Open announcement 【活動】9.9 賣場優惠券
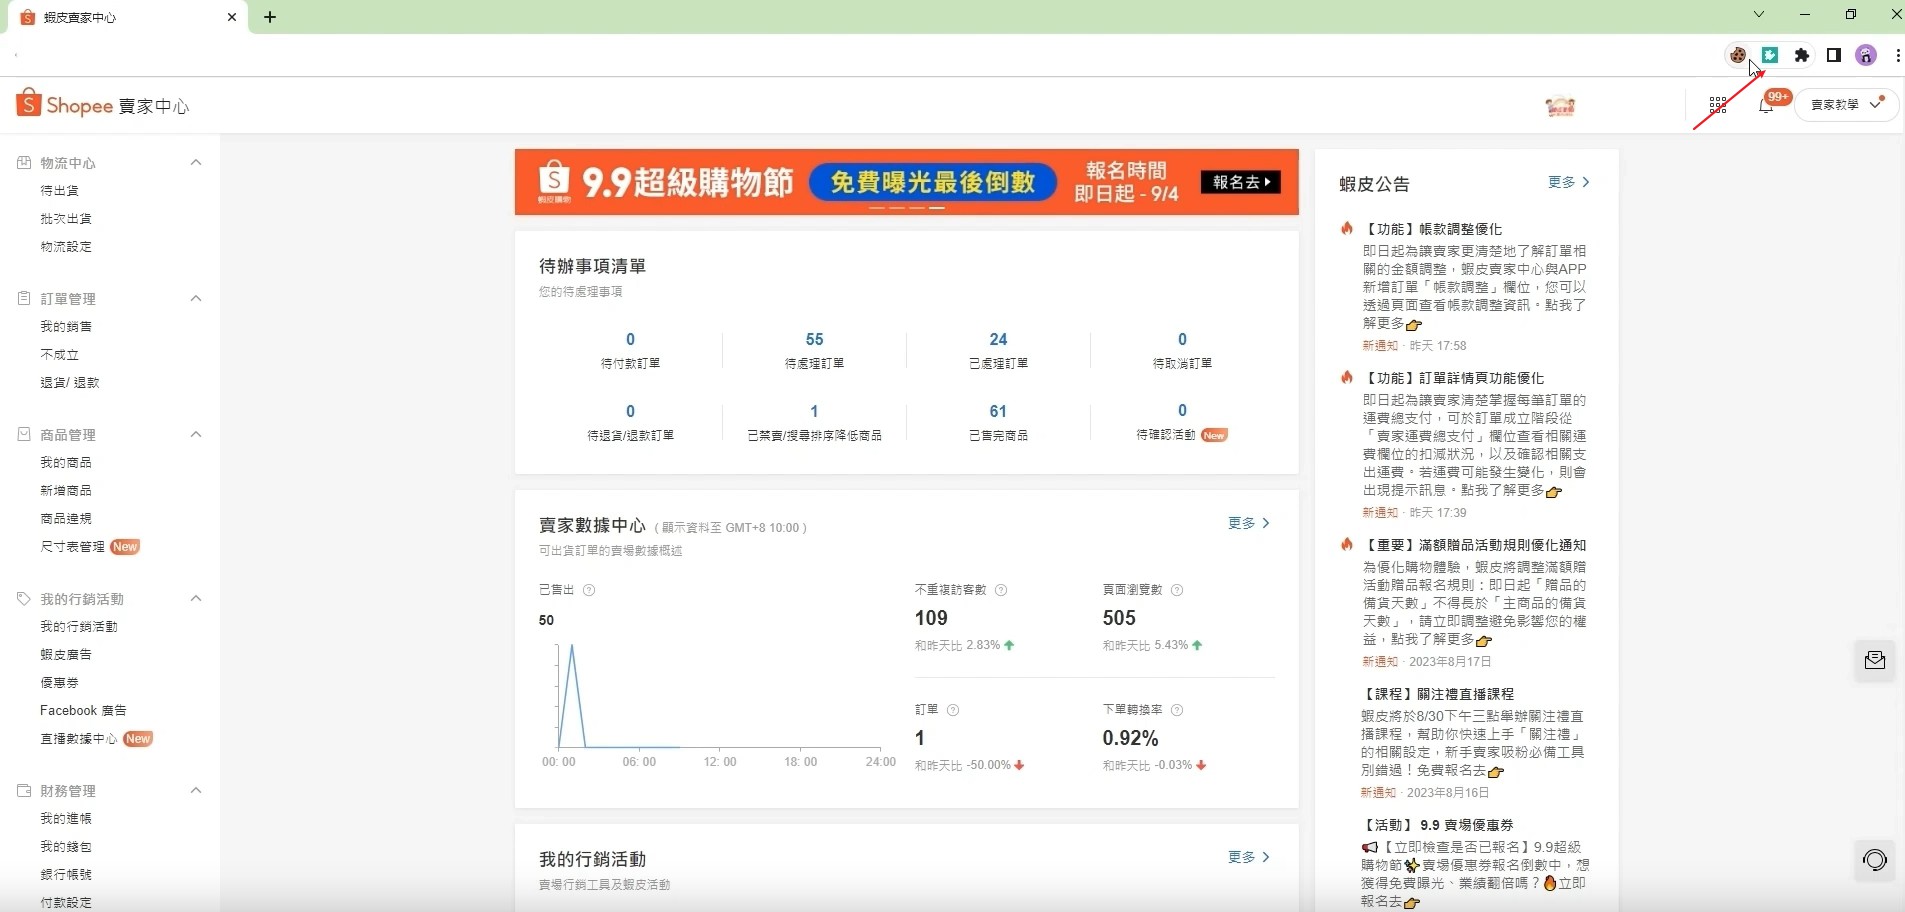The image size is (1905, 912). tap(1438, 825)
